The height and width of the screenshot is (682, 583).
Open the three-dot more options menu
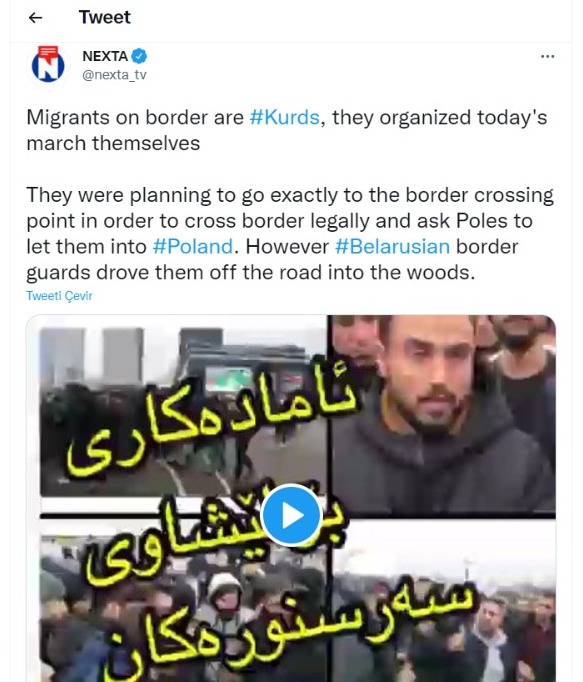click(547, 56)
